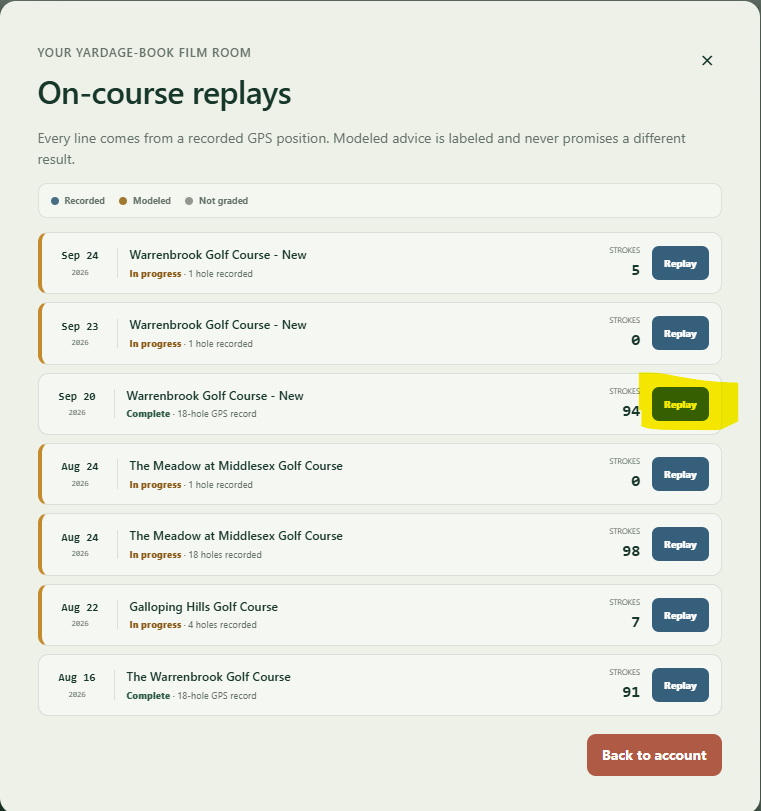Click 'In progress' on Galloping Hills round
This screenshot has height=811, width=761.
[x=155, y=625]
